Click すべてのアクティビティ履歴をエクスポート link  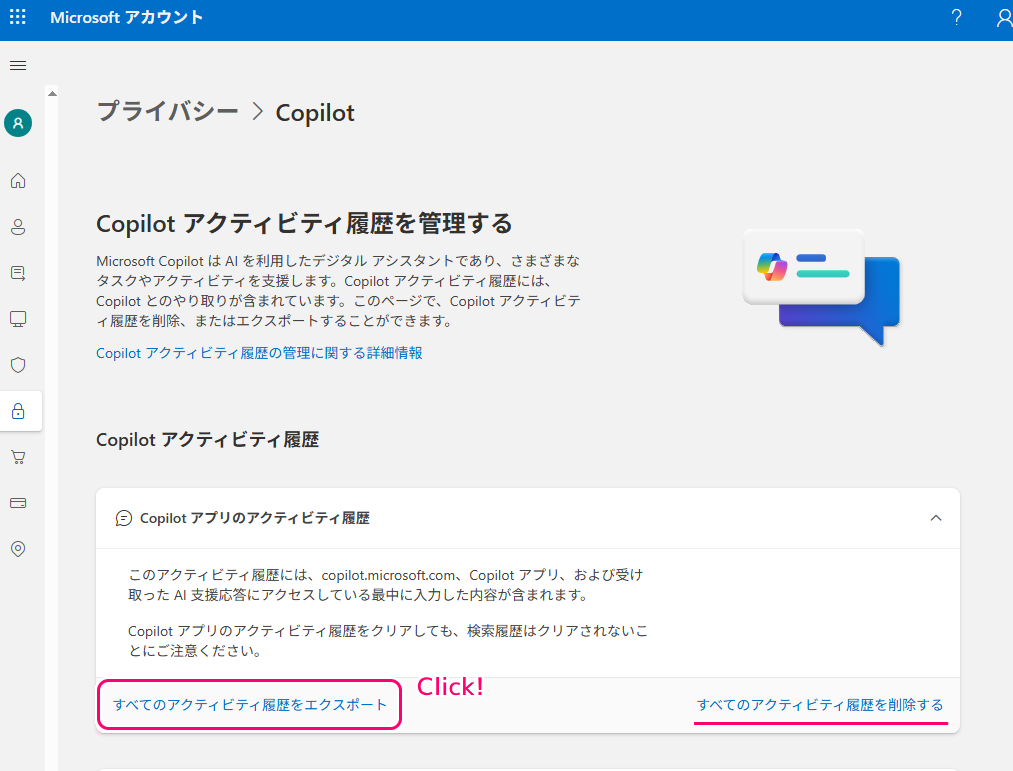click(x=250, y=704)
